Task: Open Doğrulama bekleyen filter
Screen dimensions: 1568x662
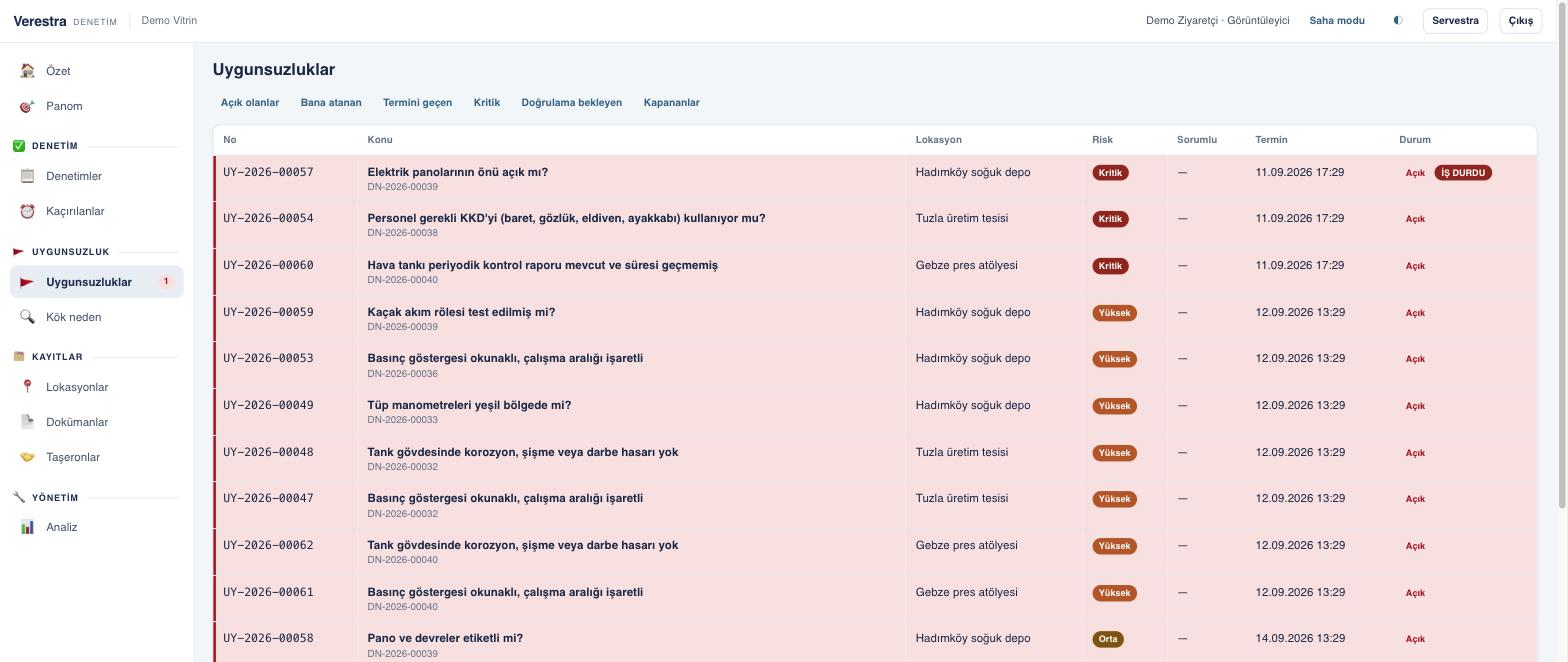Action: (x=571, y=102)
